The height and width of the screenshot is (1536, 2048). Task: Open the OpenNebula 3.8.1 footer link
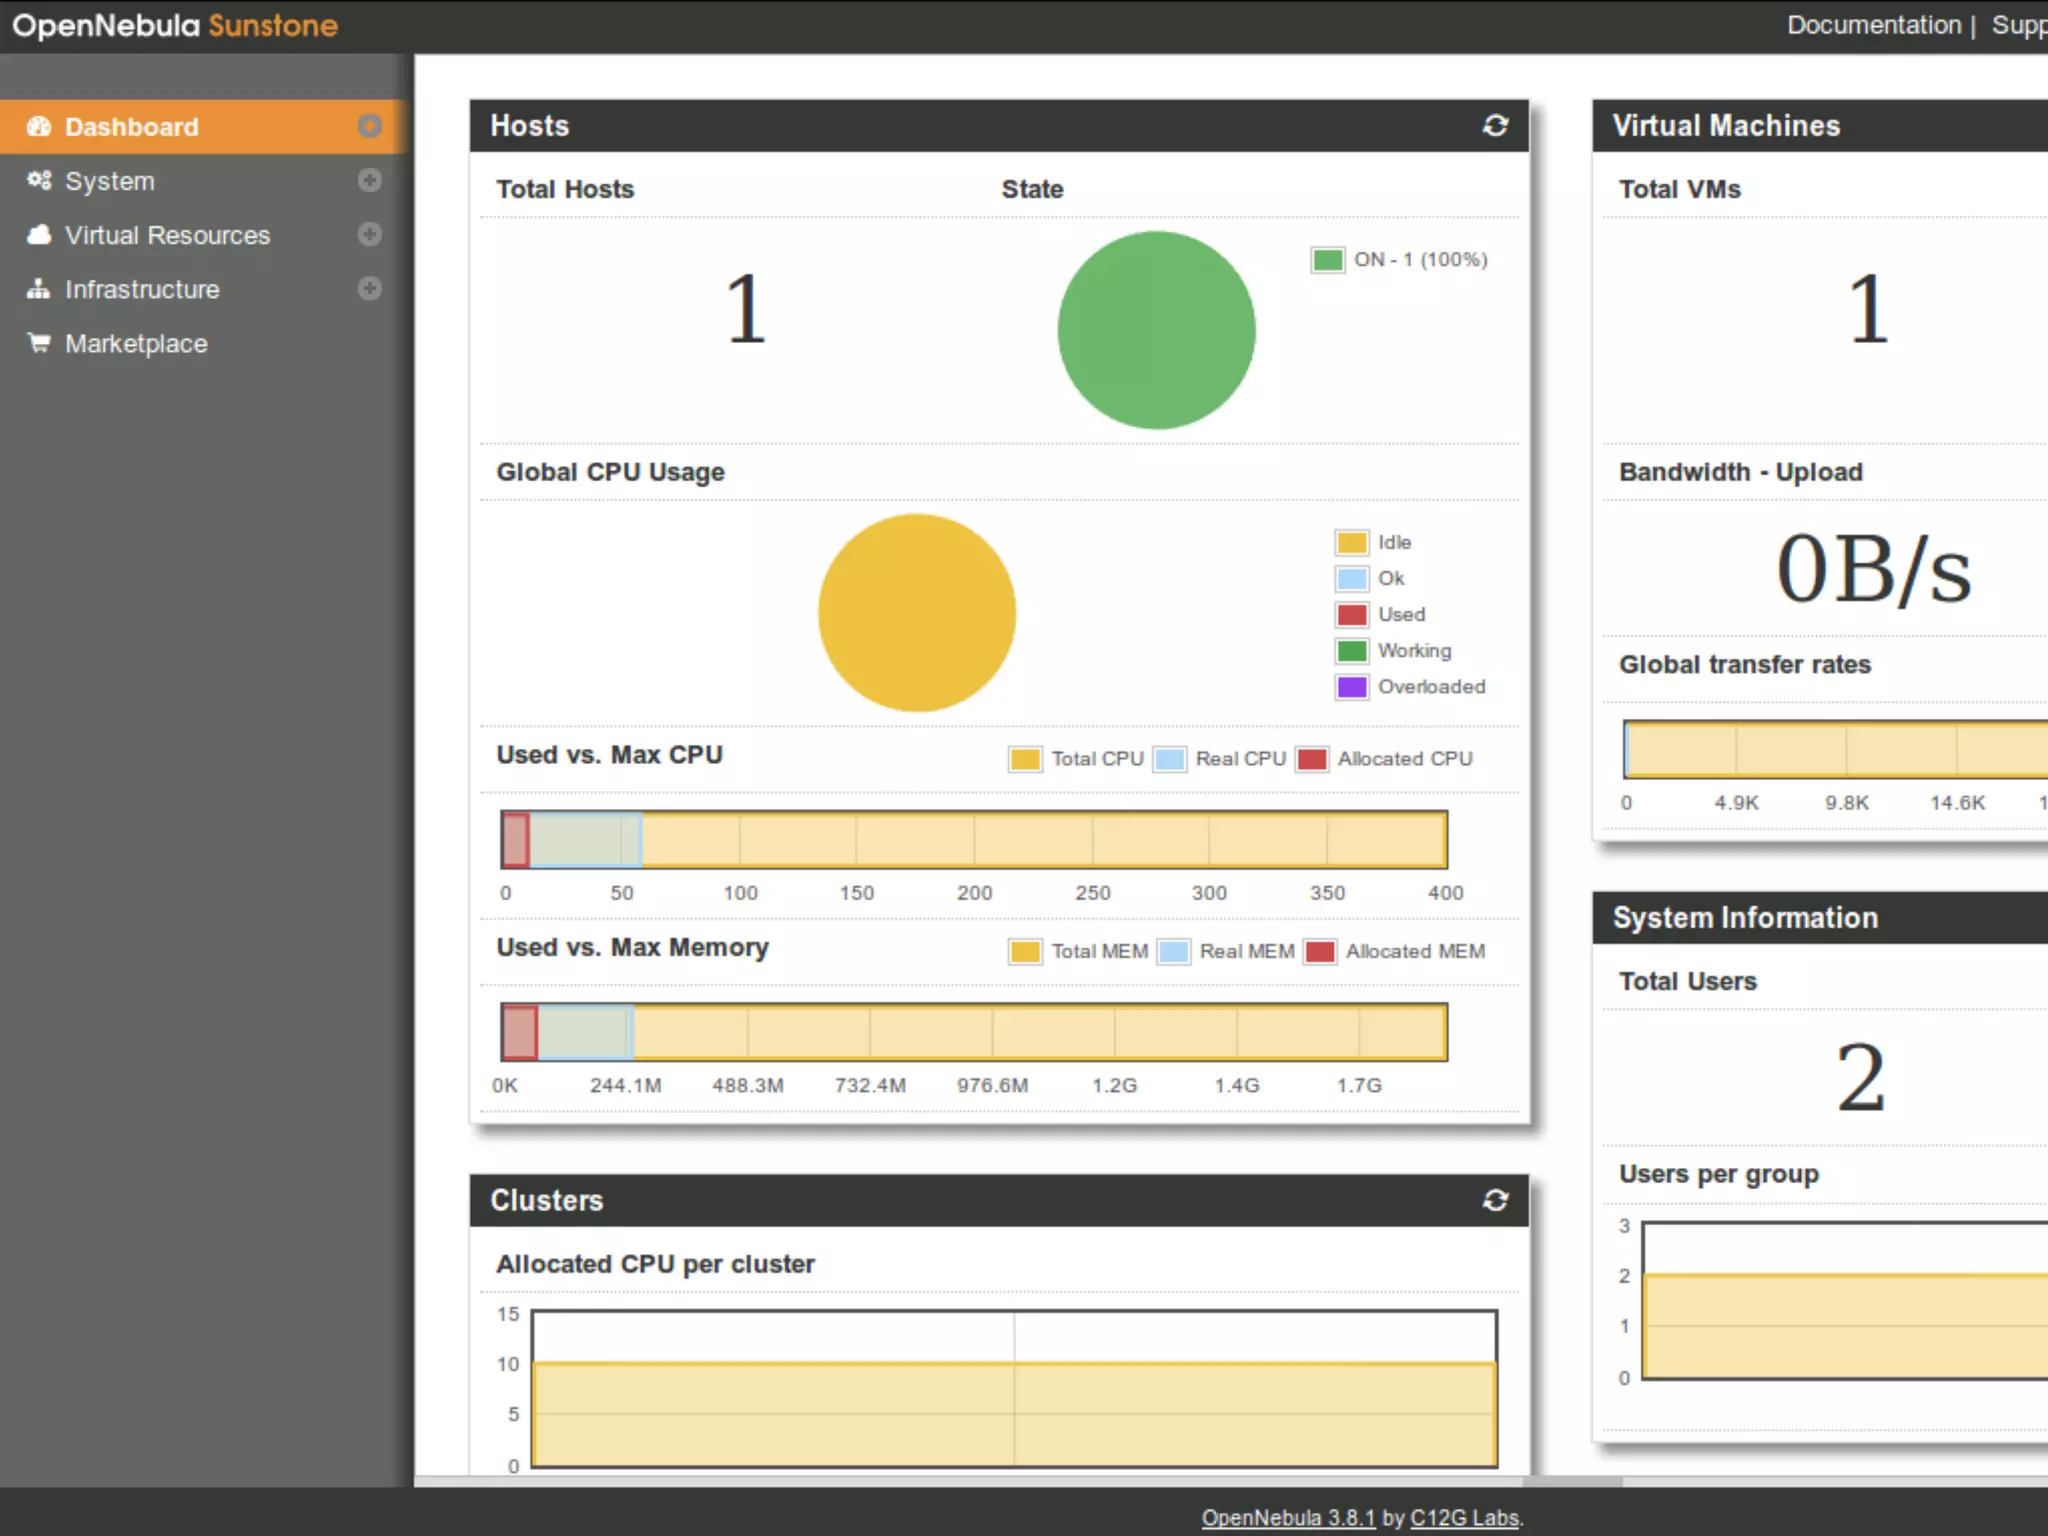[x=1288, y=1517]
